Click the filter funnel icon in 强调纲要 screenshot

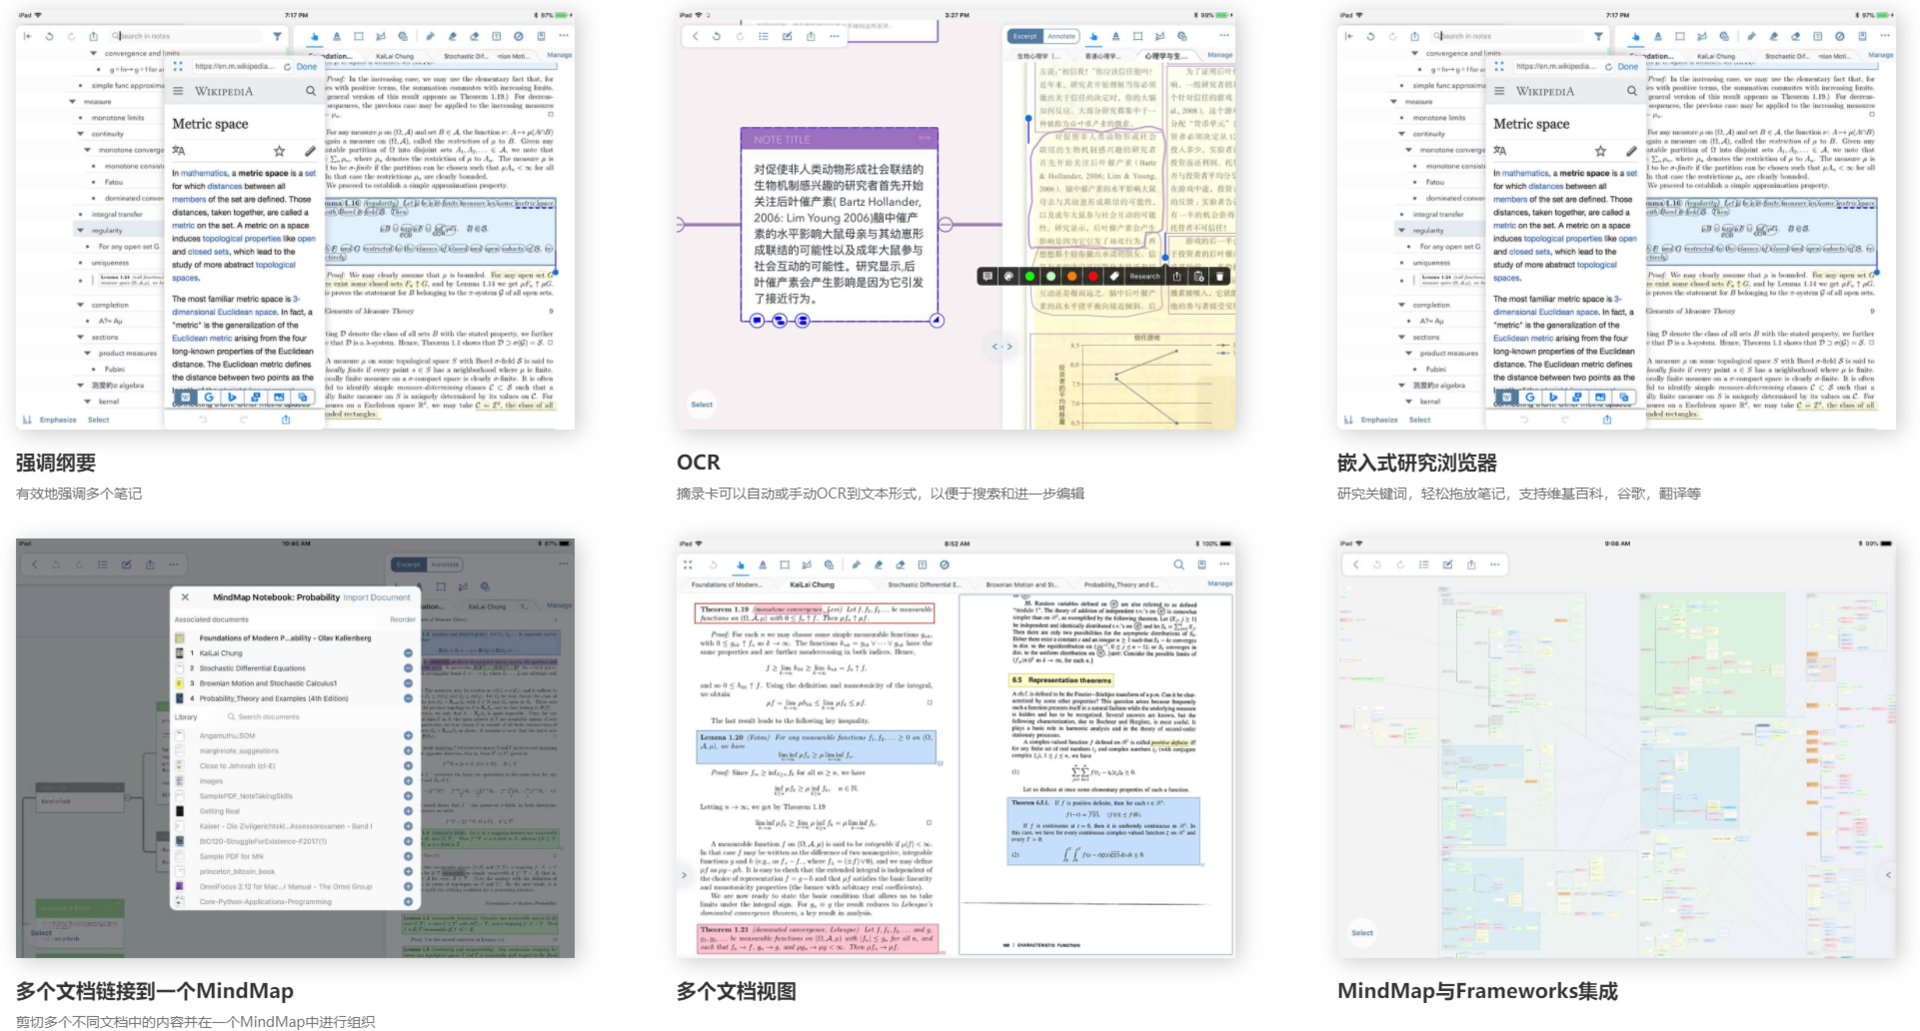pos(277,36)
